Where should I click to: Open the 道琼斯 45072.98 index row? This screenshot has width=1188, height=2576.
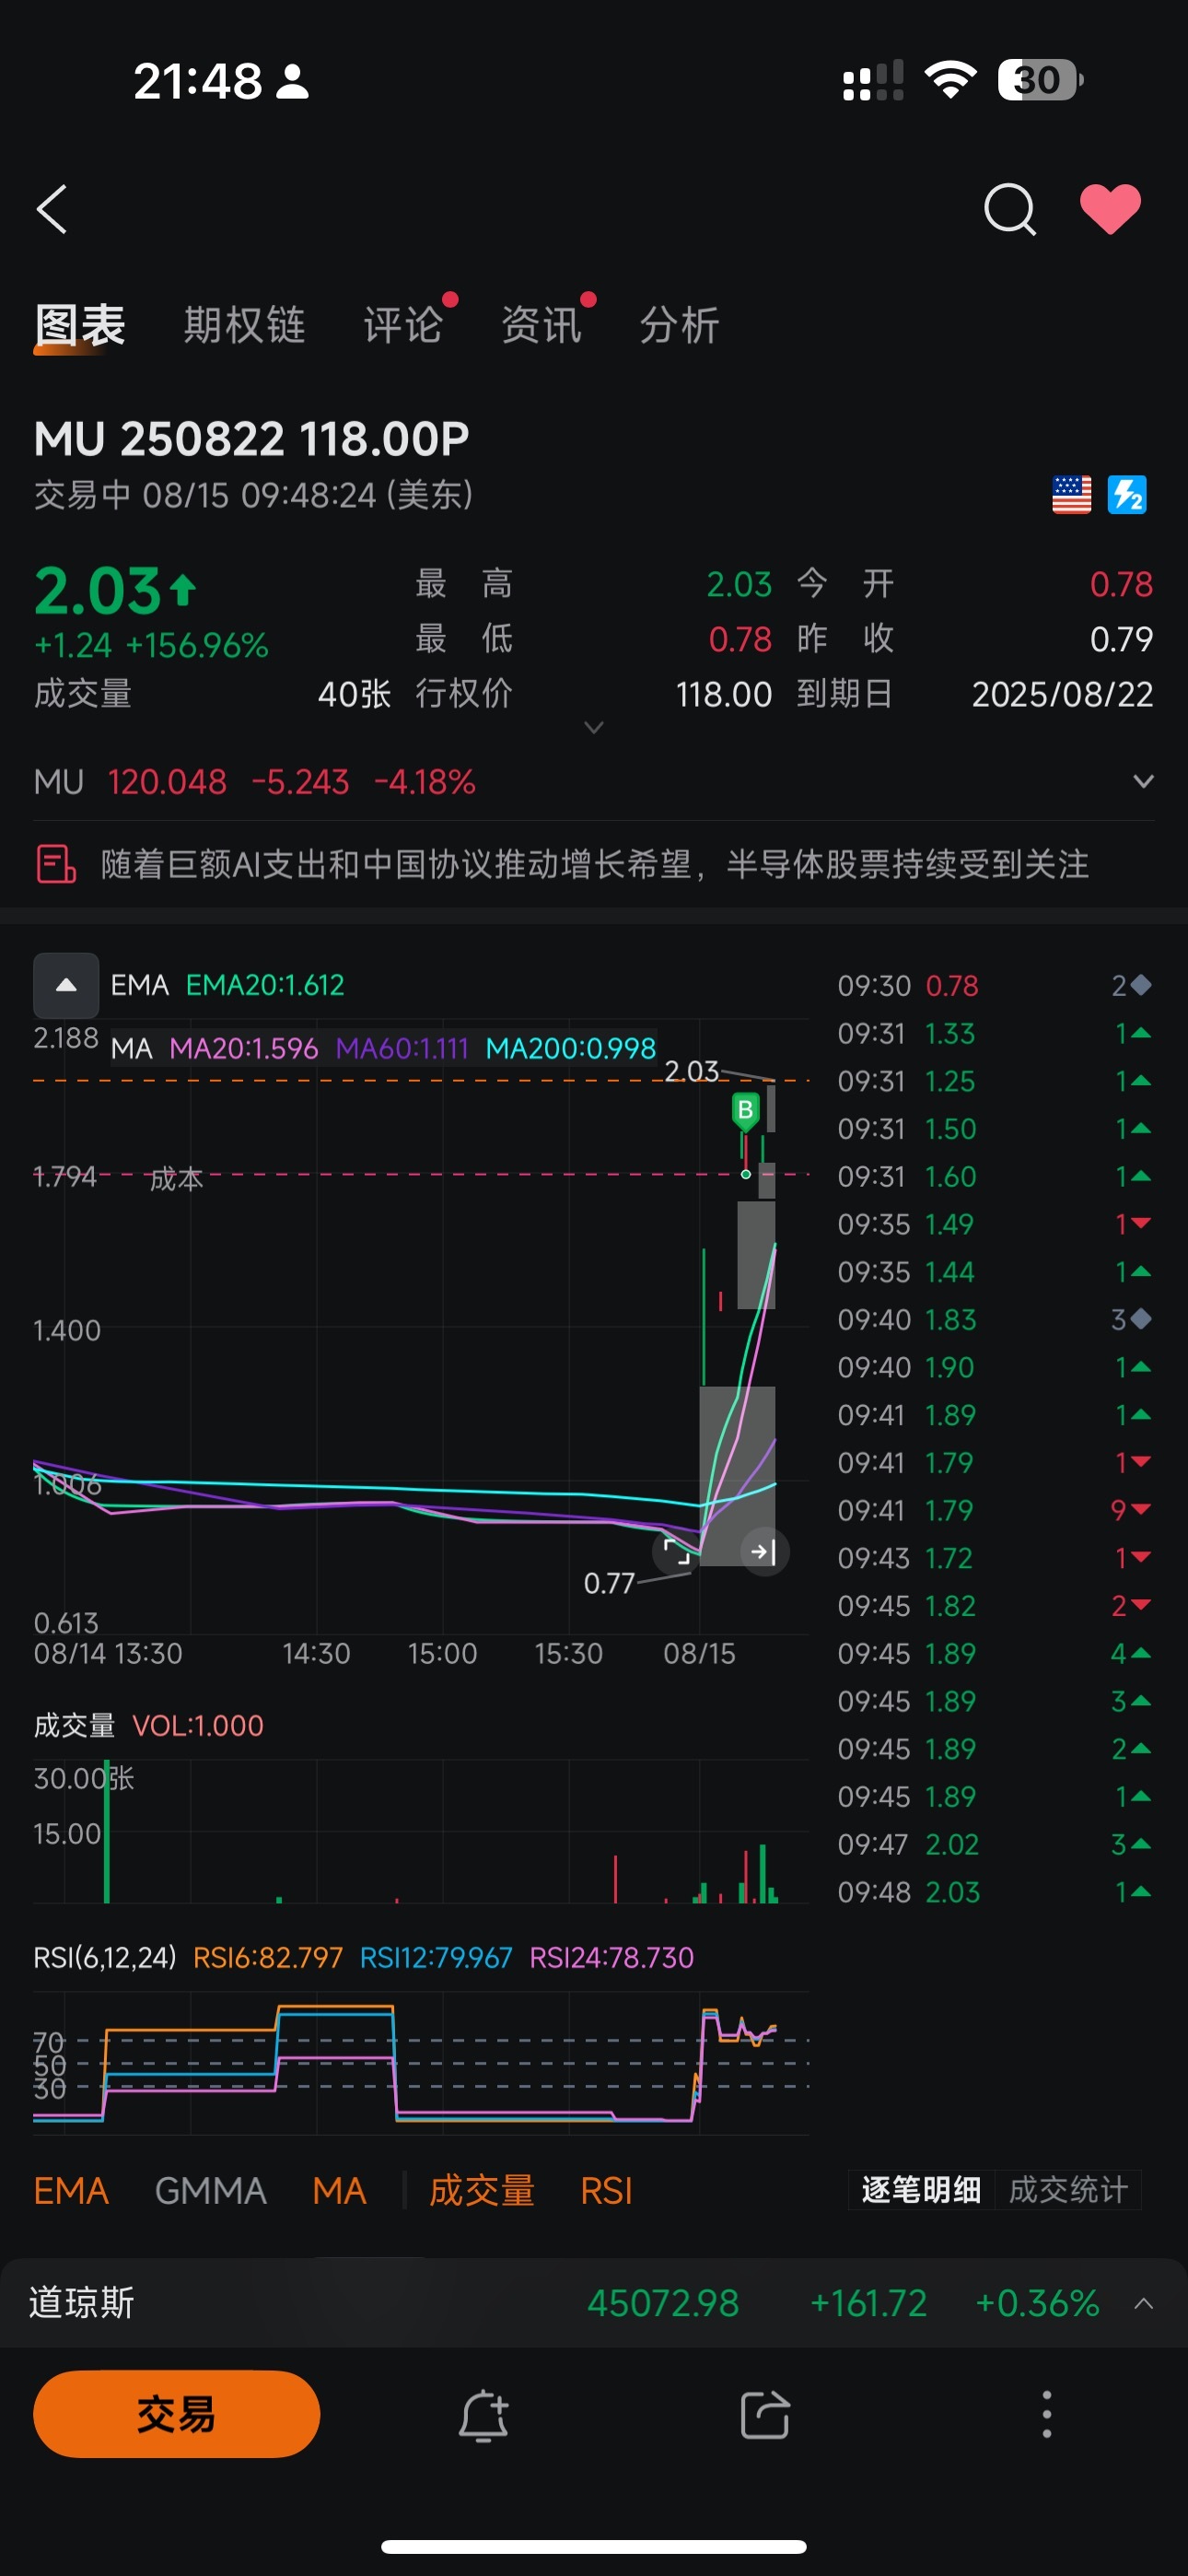click(x=594, y=2302)
